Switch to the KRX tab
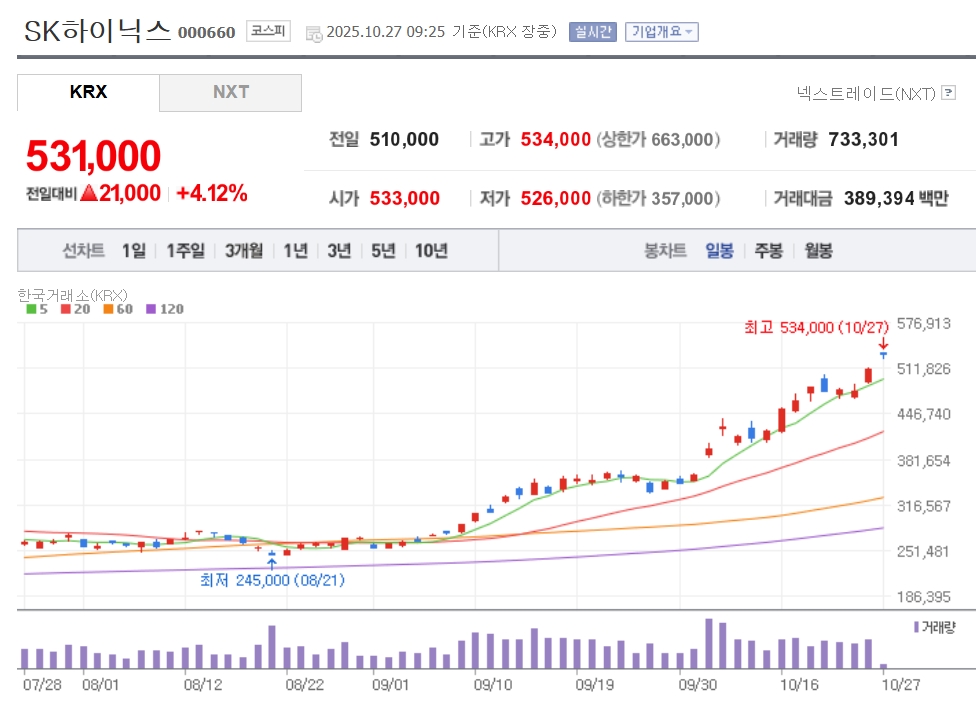The image size is (976, 716). click(x=88, y=92)
